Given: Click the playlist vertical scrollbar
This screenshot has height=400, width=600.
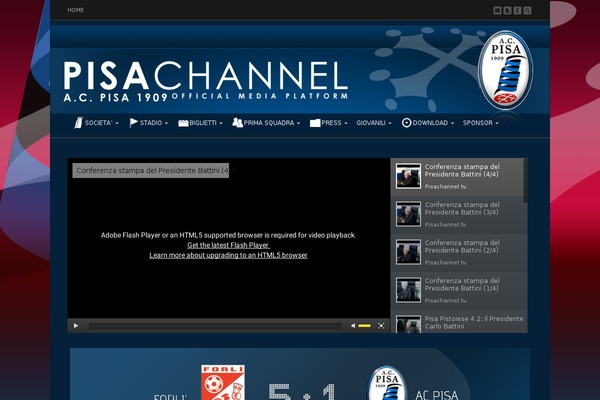Looking at the screenshot, I should [x=525, y=181].
